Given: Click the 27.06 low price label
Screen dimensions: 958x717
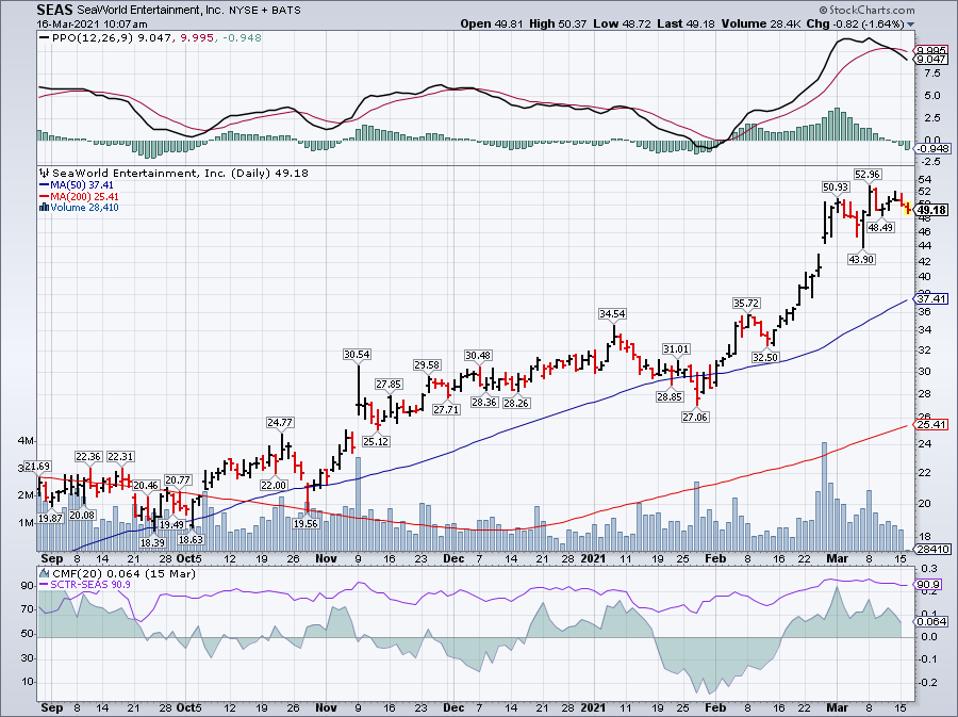Looking at the screenshot, I should pos(695,417).
